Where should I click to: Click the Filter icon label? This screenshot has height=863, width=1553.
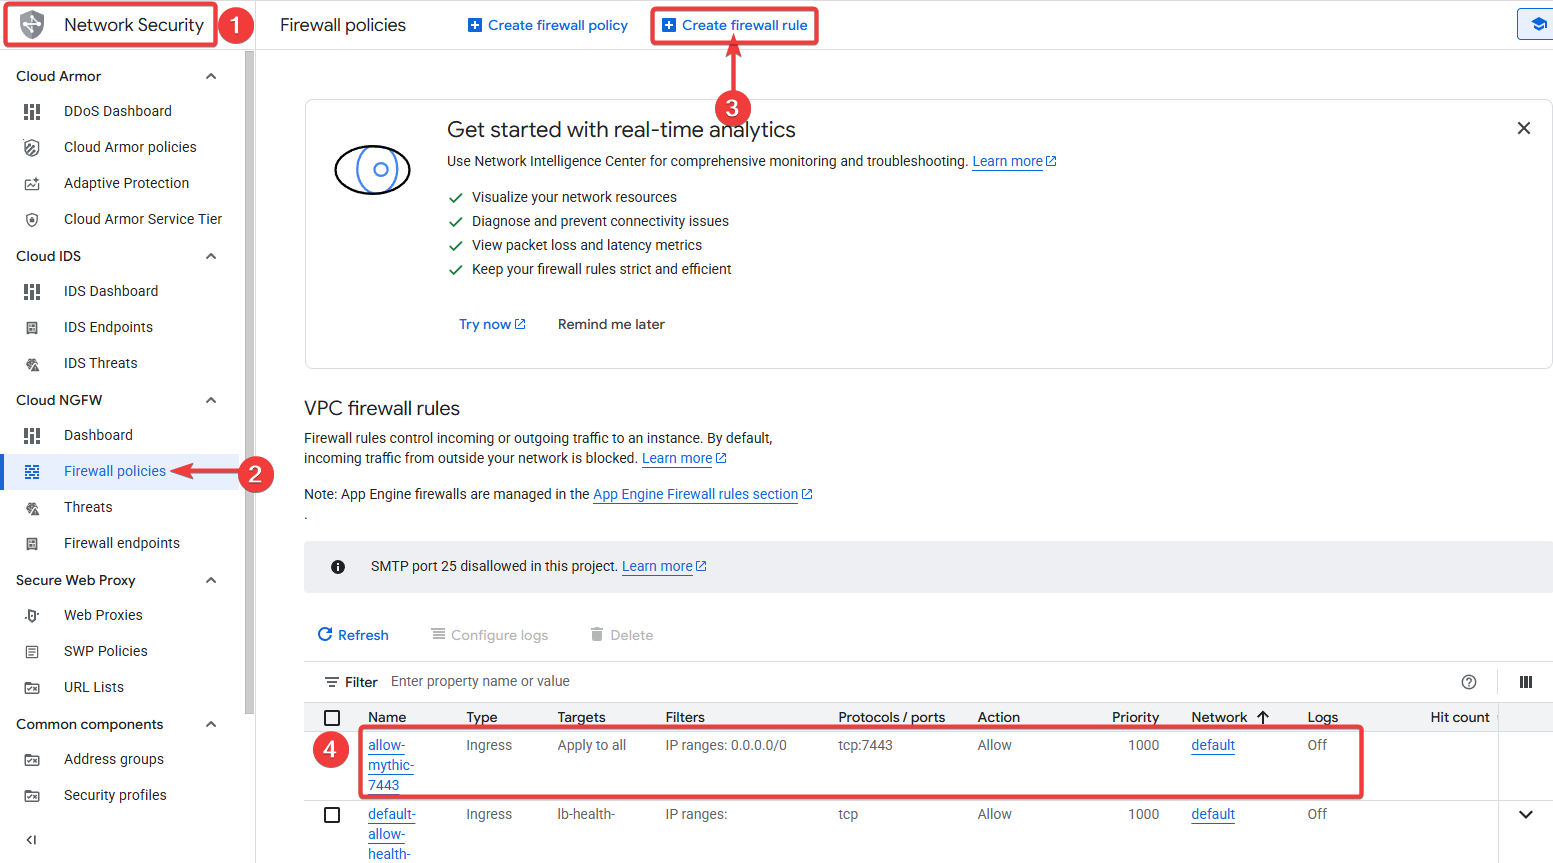[351, 682]
